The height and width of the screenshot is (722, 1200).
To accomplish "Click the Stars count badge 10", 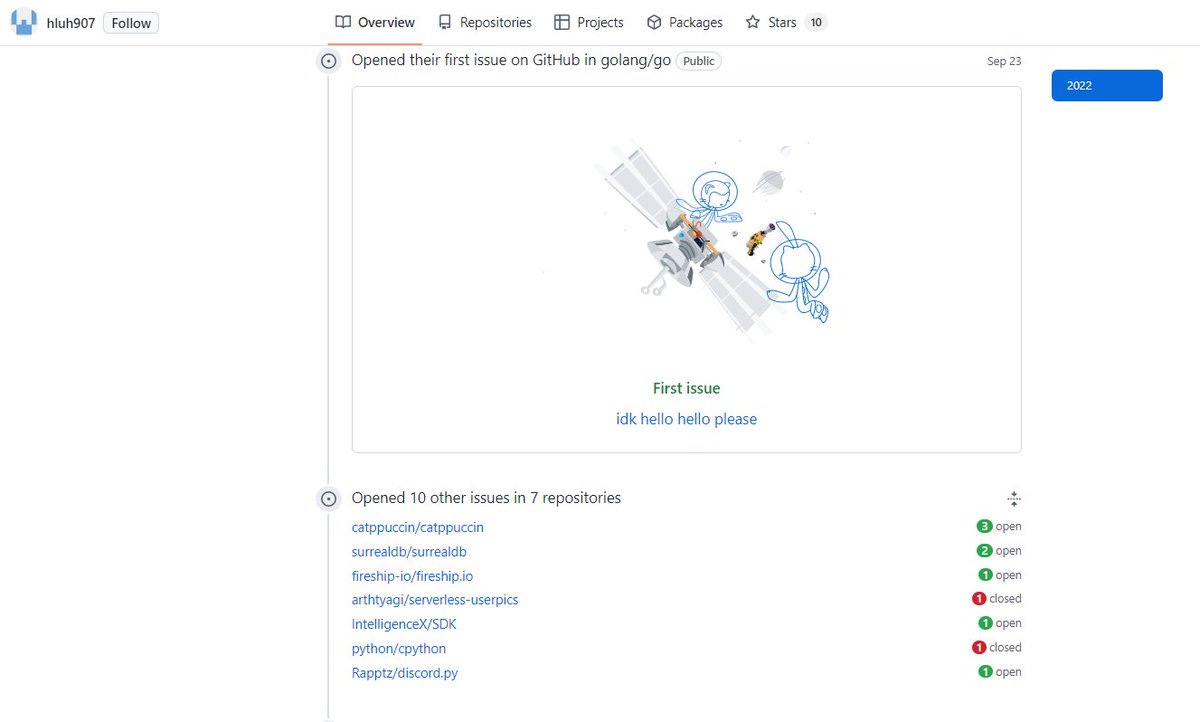I will click(816, 22).
